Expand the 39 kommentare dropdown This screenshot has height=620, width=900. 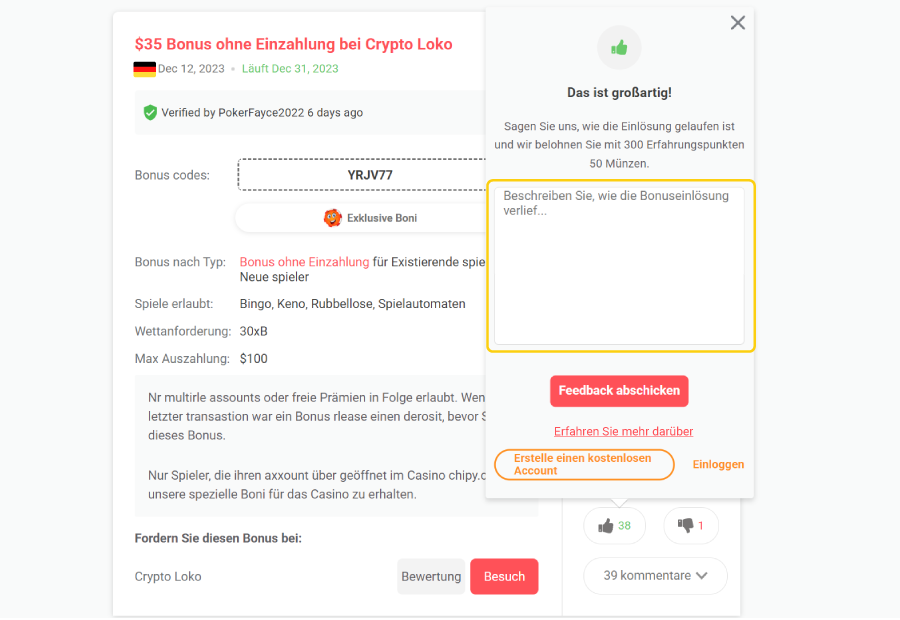[655, 576]
